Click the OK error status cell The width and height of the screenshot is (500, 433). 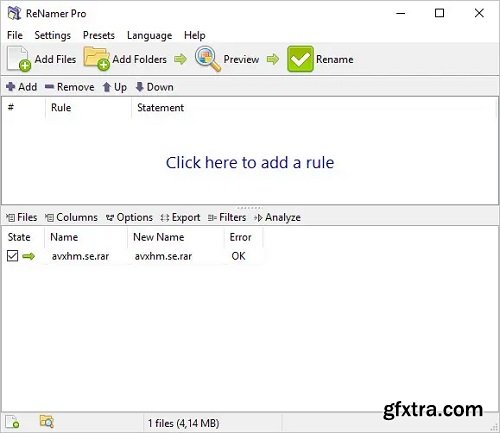point(238,256)
